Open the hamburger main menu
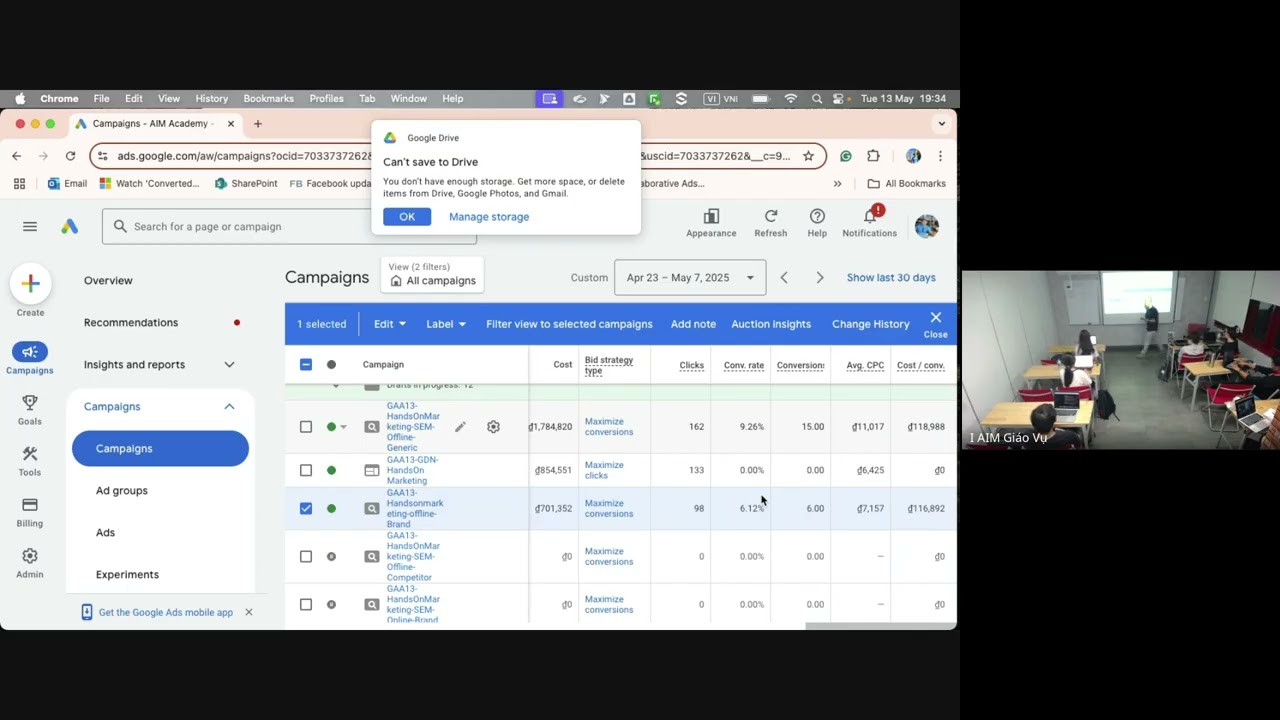 (x=30, y=227)
